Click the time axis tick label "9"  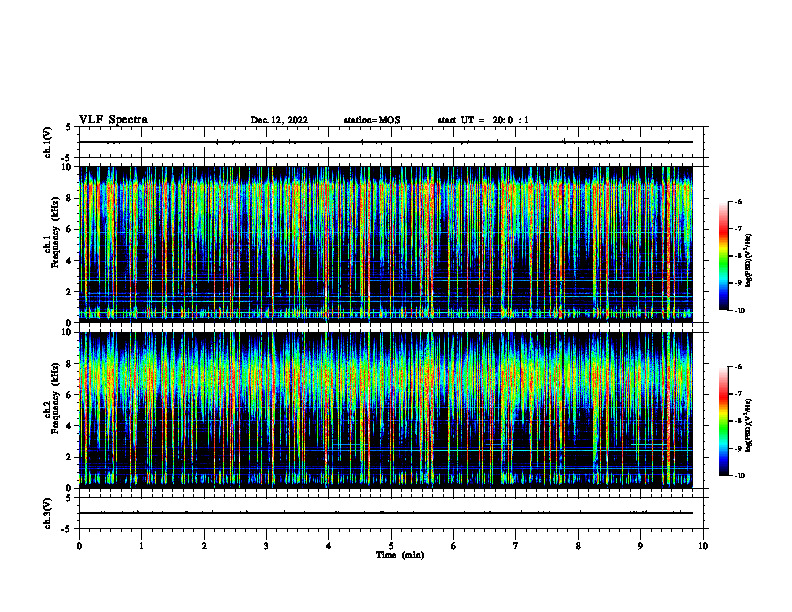coord(640,546)
